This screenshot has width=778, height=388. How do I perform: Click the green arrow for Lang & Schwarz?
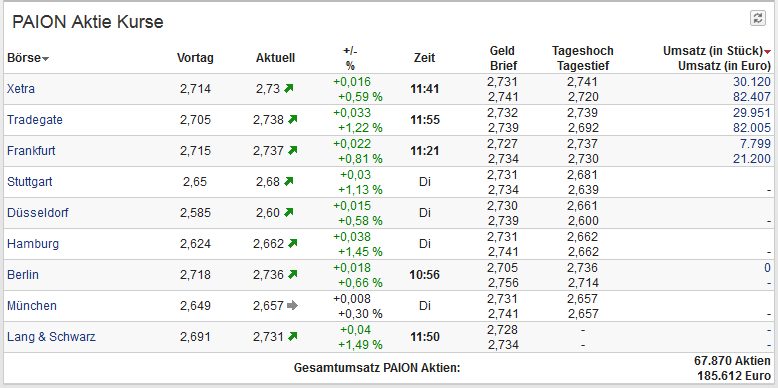pos(293,336)
